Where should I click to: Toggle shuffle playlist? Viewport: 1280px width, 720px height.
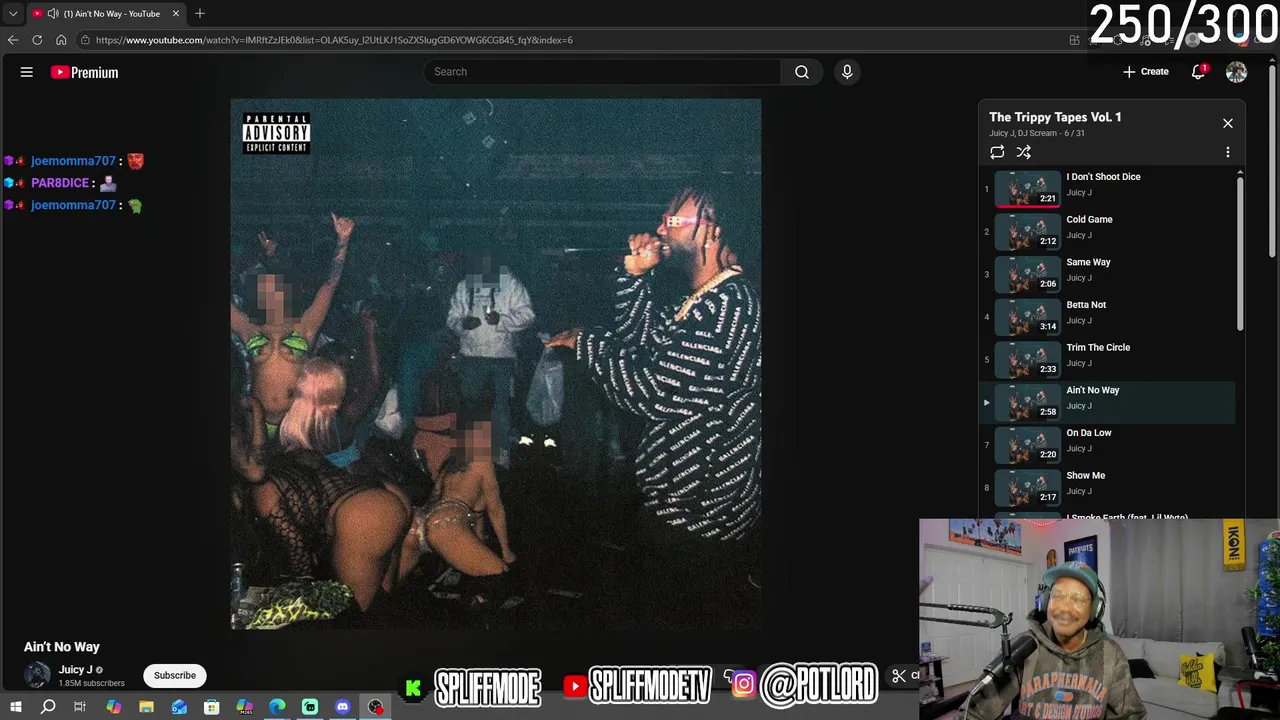pos(1023,152)
